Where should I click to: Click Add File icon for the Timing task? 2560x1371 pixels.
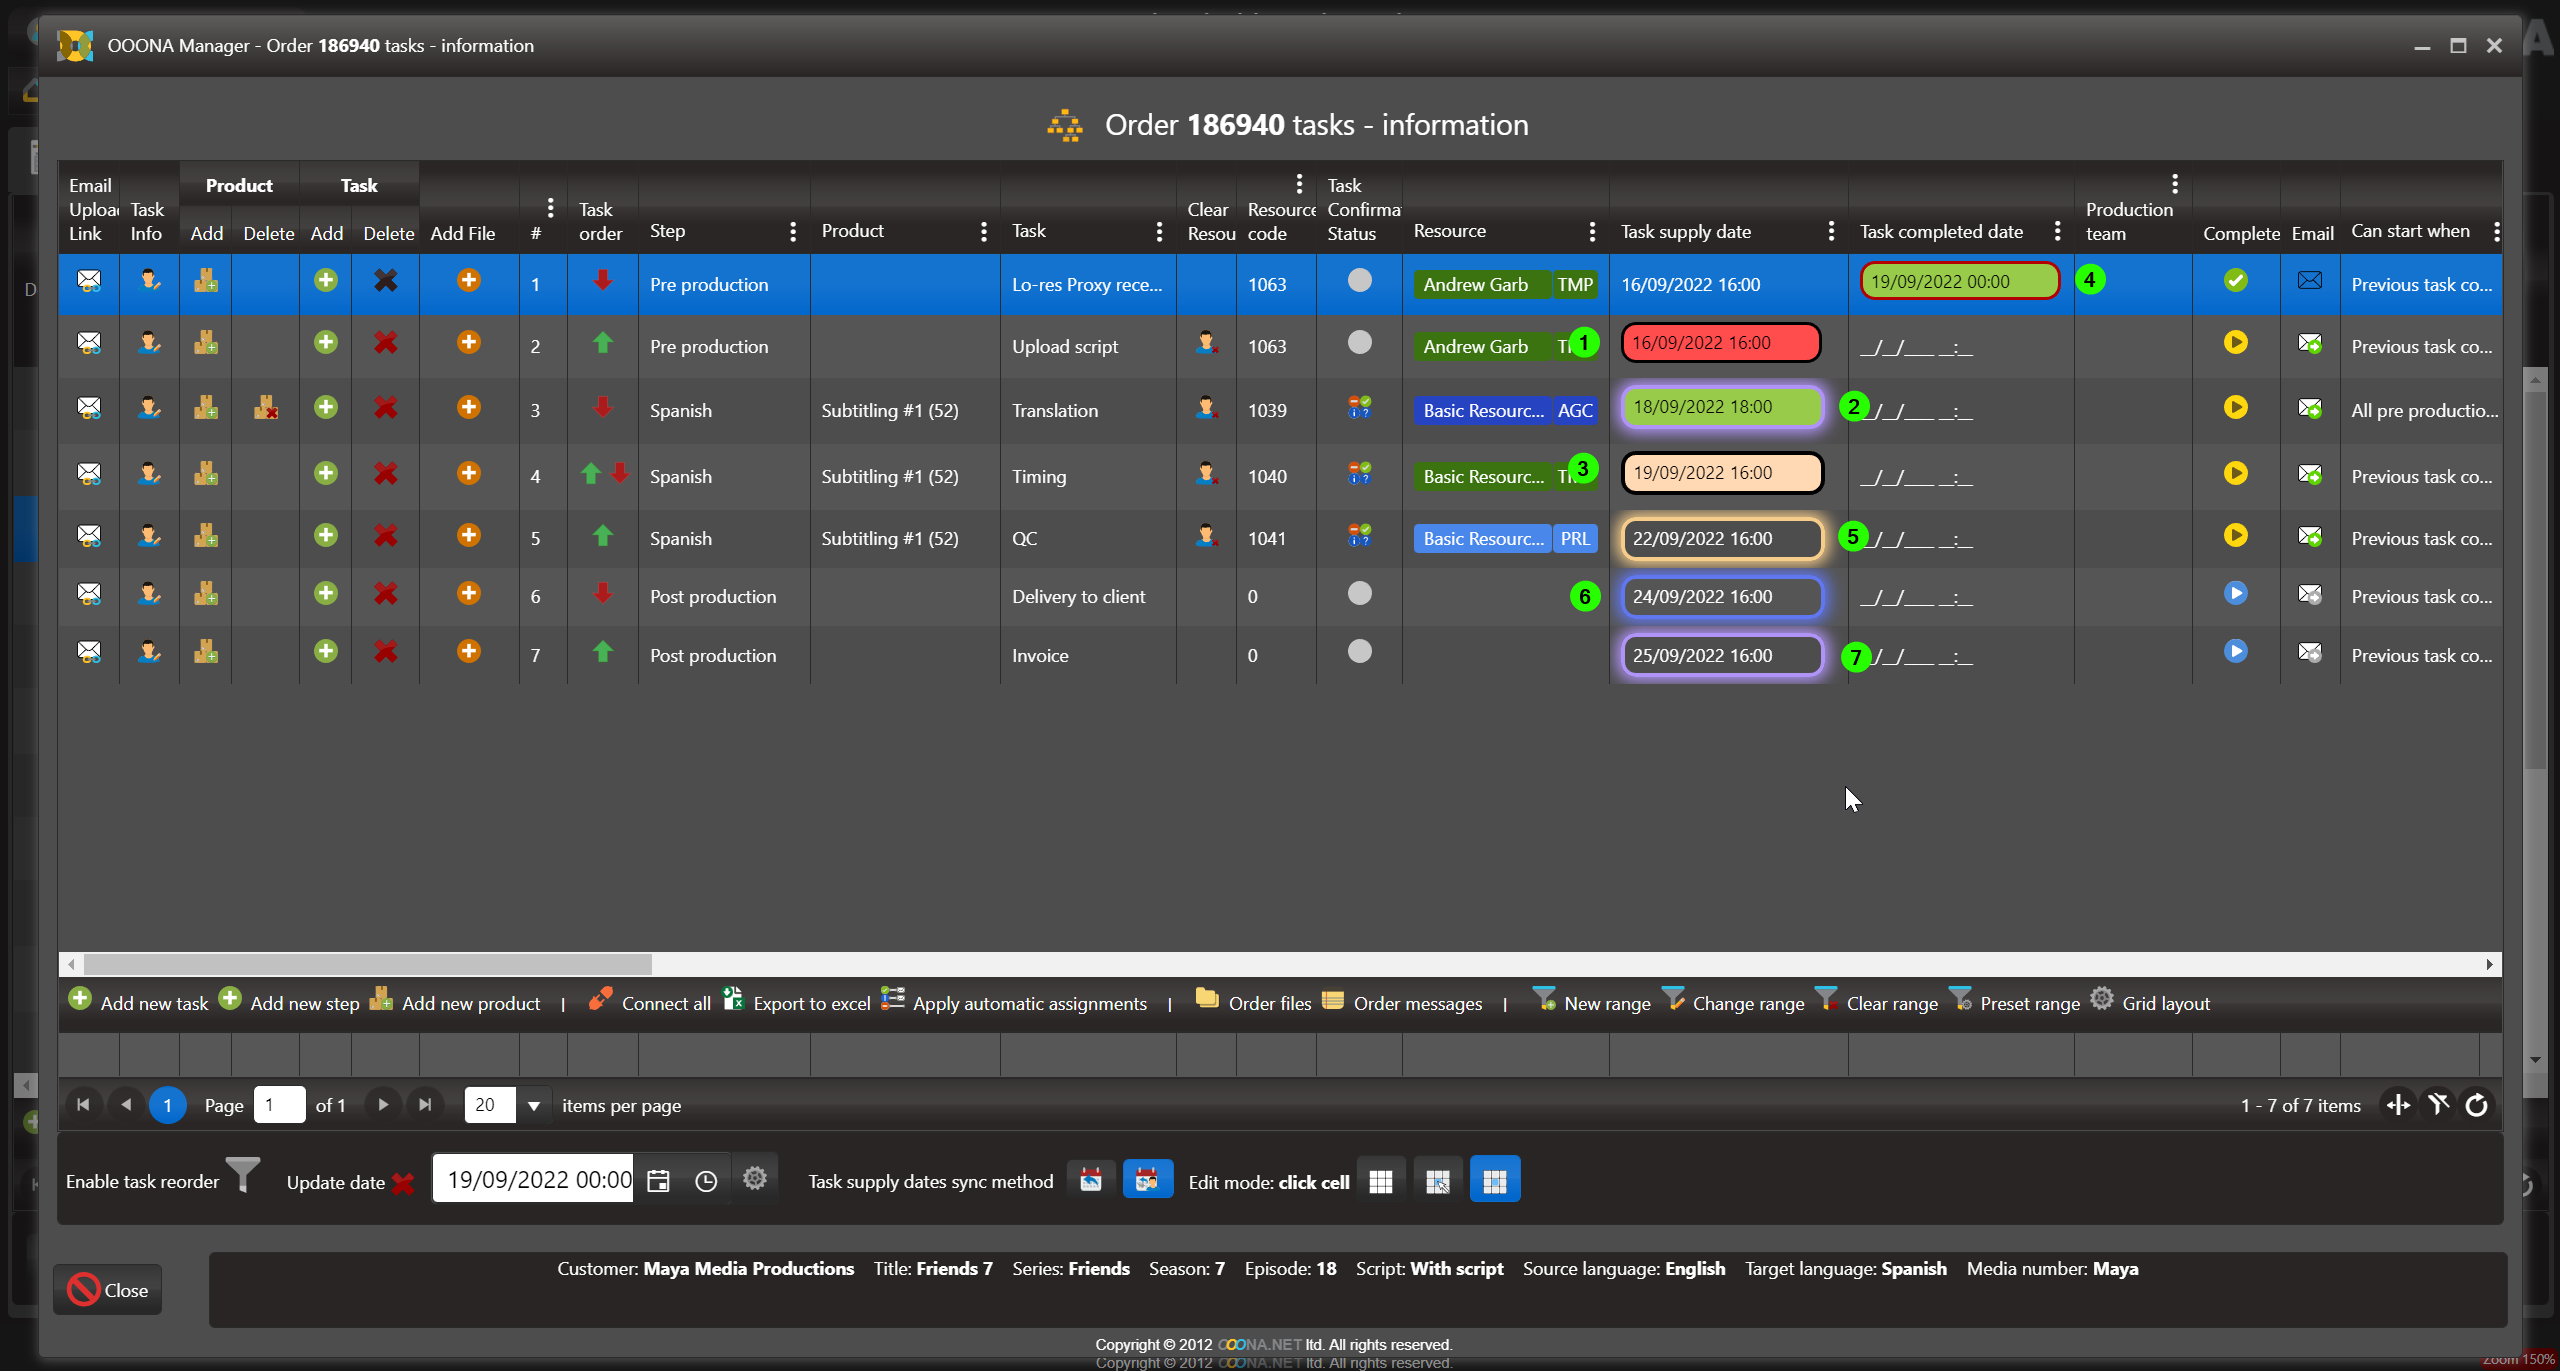pos(468,473)
